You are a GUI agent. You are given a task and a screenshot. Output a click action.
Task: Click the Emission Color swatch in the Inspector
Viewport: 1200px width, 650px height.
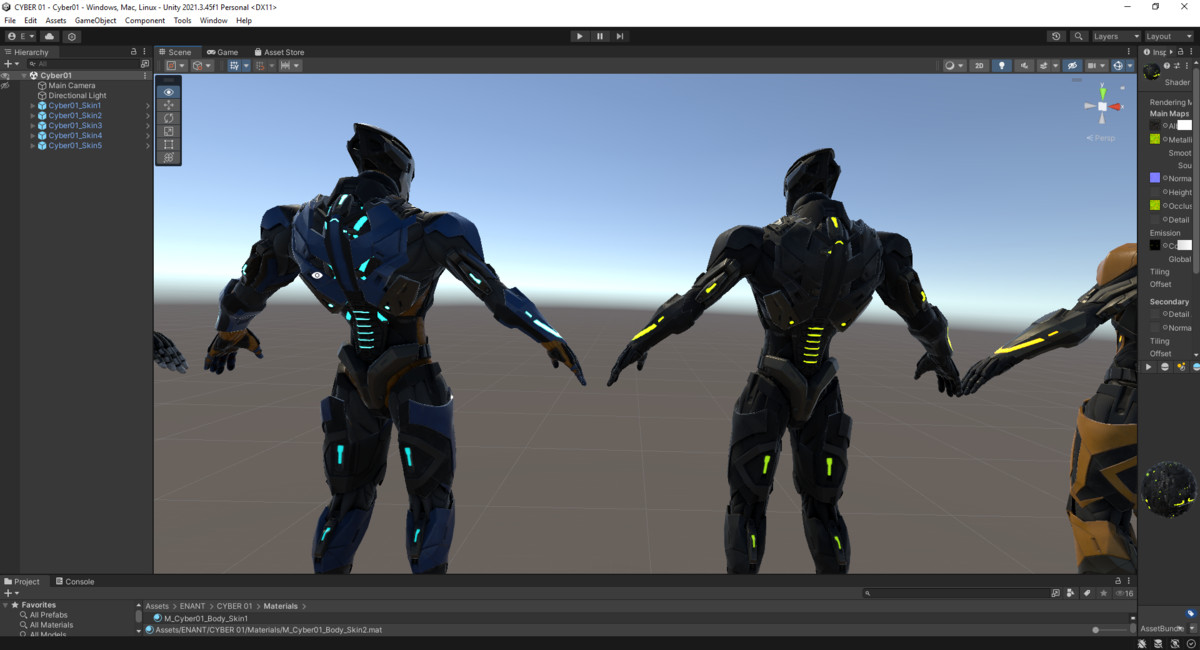coord(1184,246)
